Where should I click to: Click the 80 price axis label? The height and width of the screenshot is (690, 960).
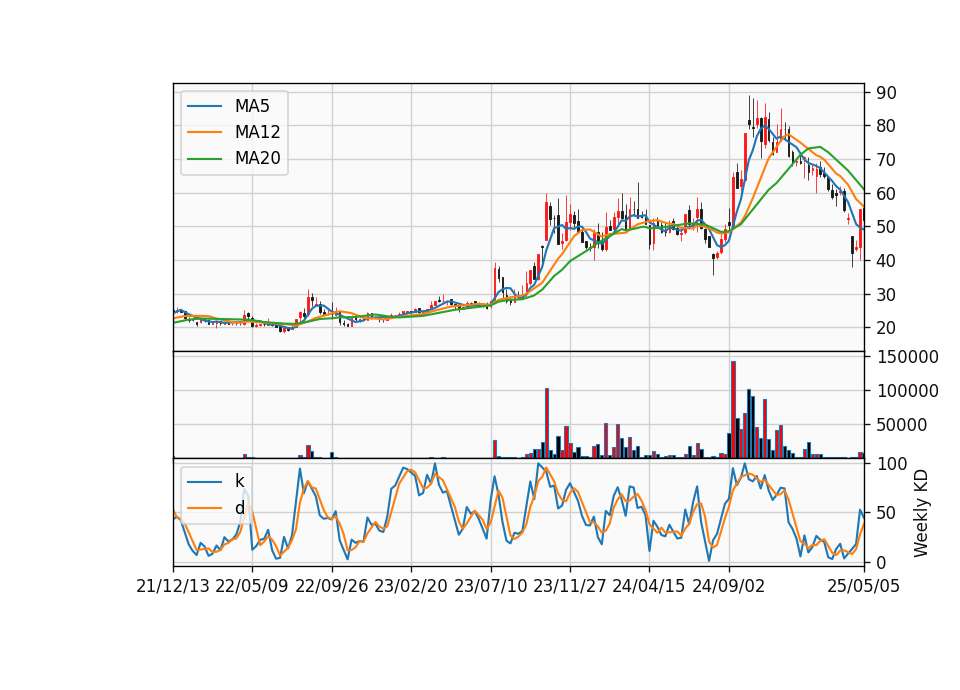[886, 126]
